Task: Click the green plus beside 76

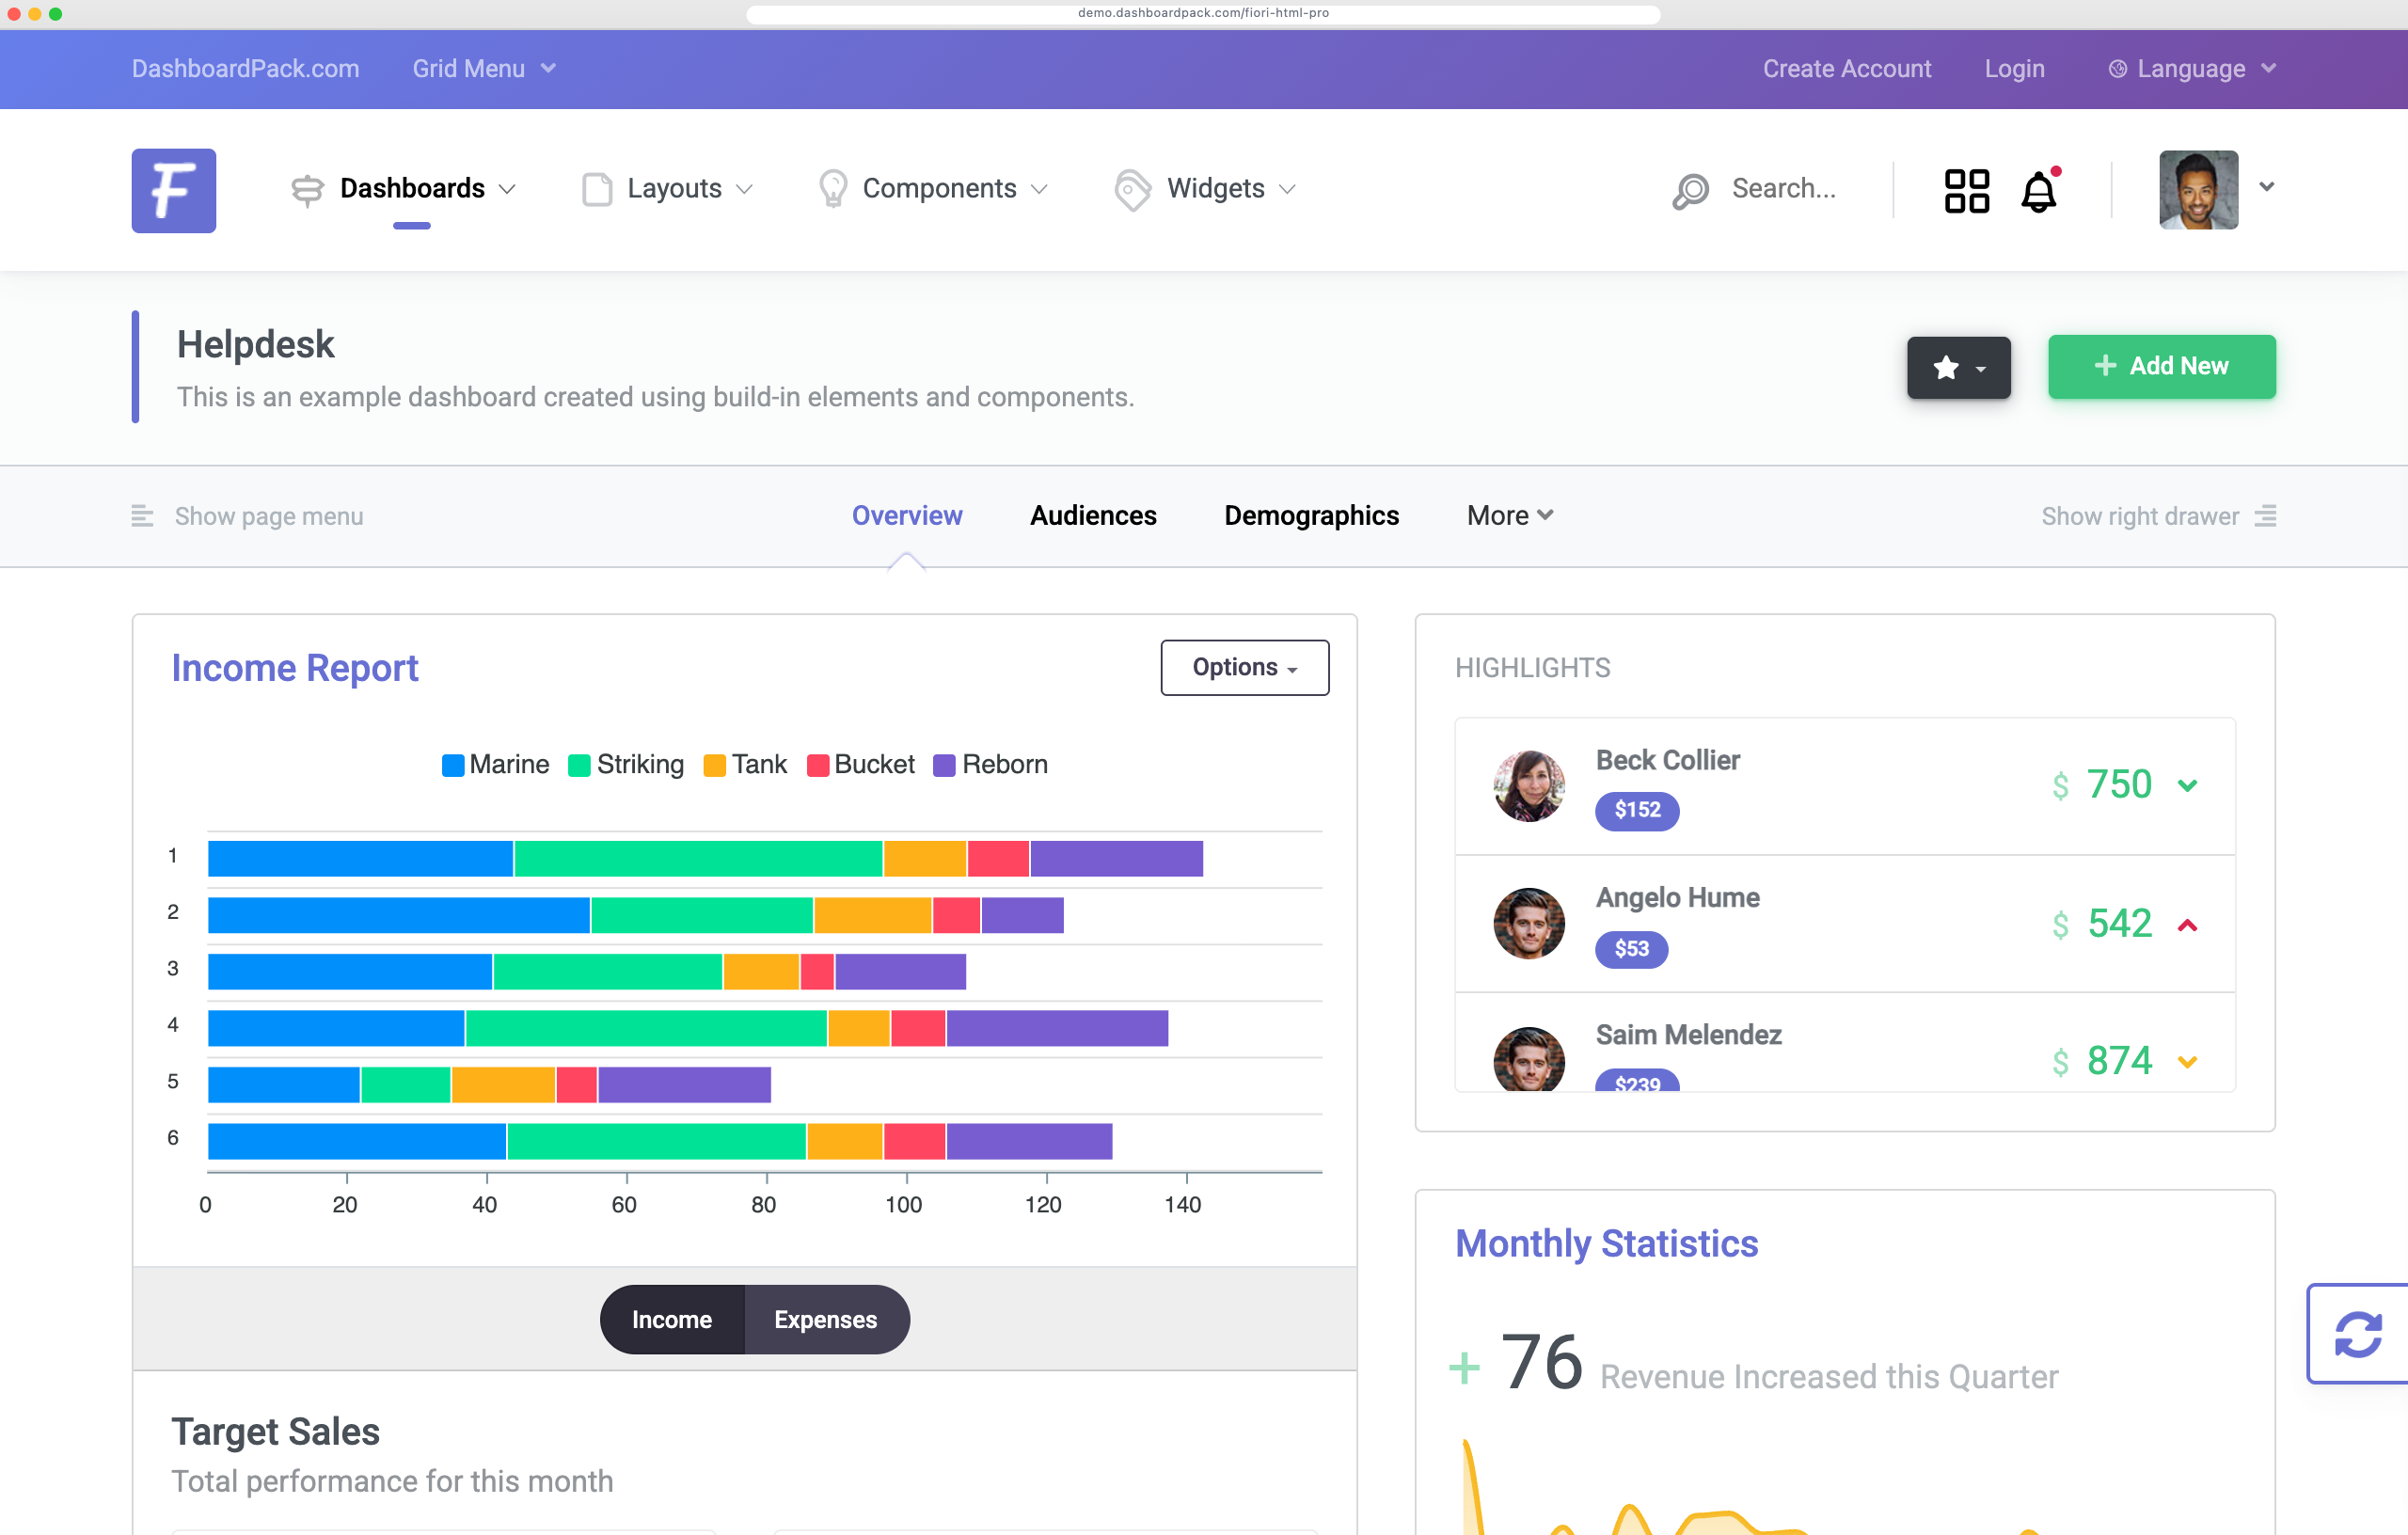Action: pos(1464,1367)
